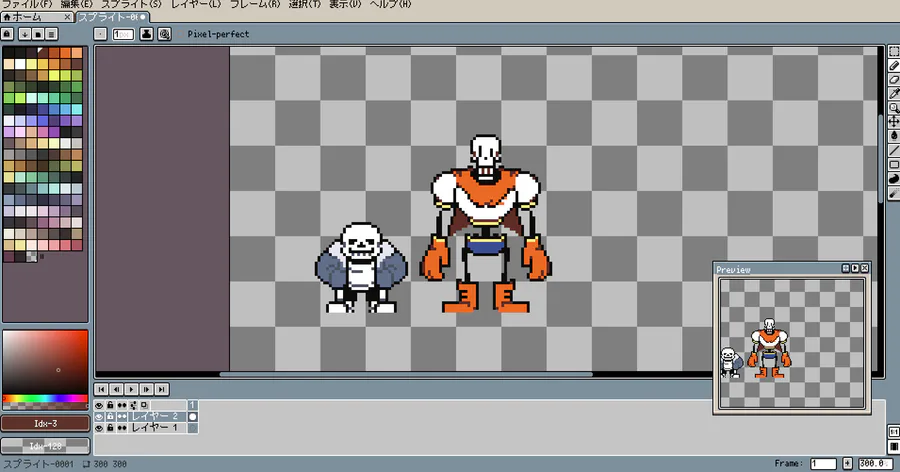This screenshot has width=900, height=472.
Task: Toggle continuous cels mode in timeline header
Action: coord(122,405)
